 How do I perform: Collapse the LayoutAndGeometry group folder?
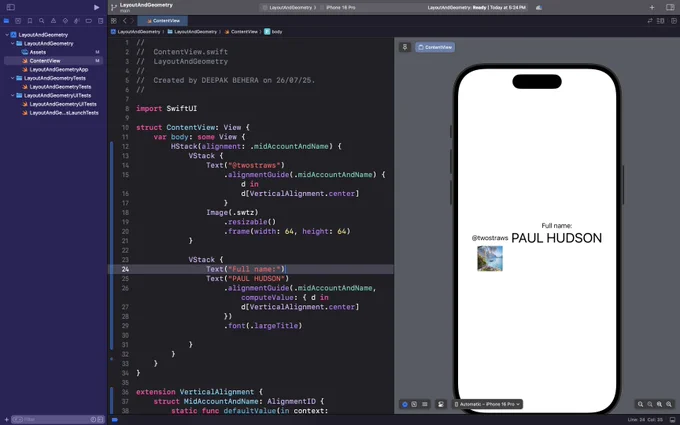[13, 43]
